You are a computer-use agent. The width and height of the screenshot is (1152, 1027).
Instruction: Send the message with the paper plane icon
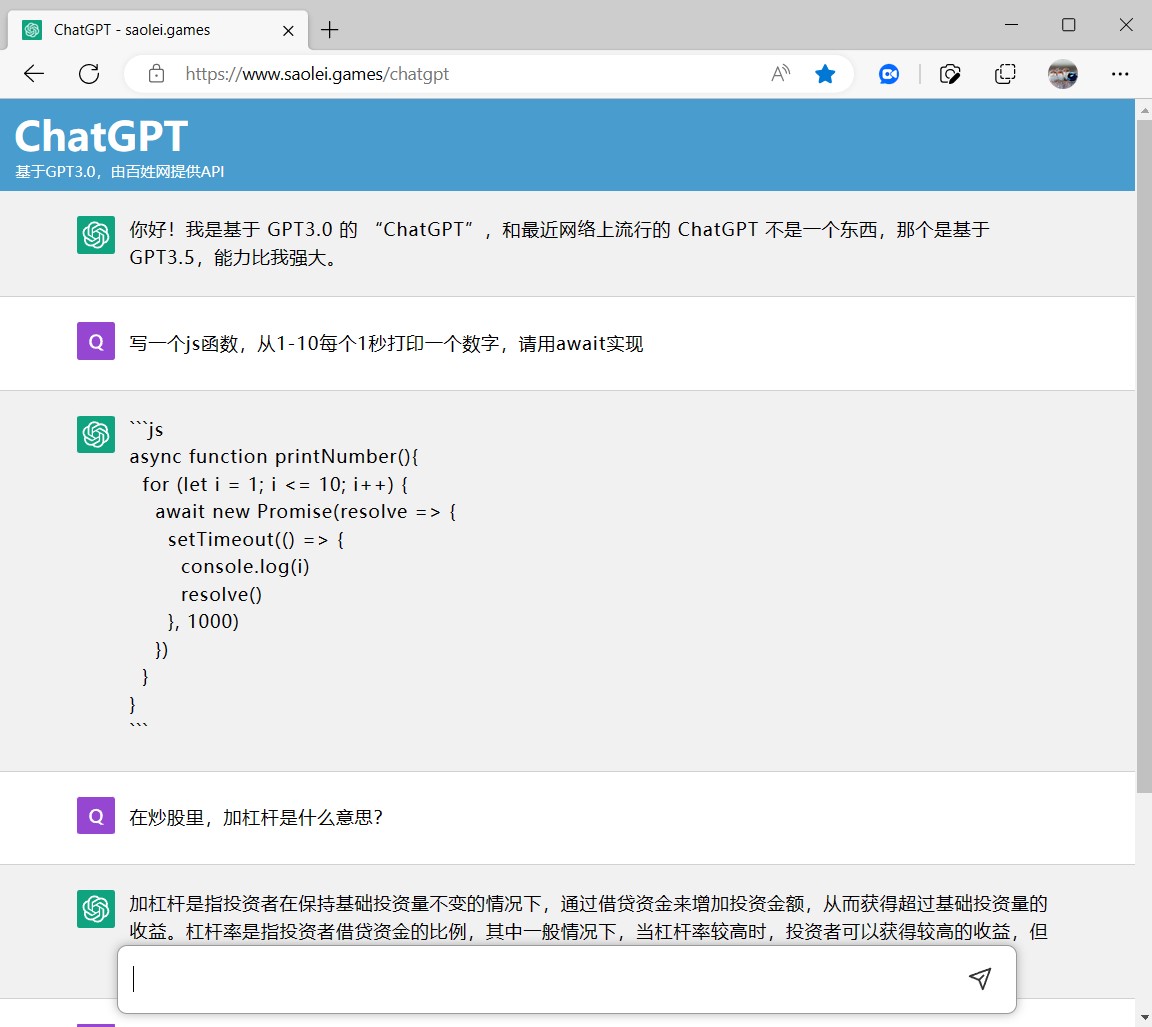point(980,978)
